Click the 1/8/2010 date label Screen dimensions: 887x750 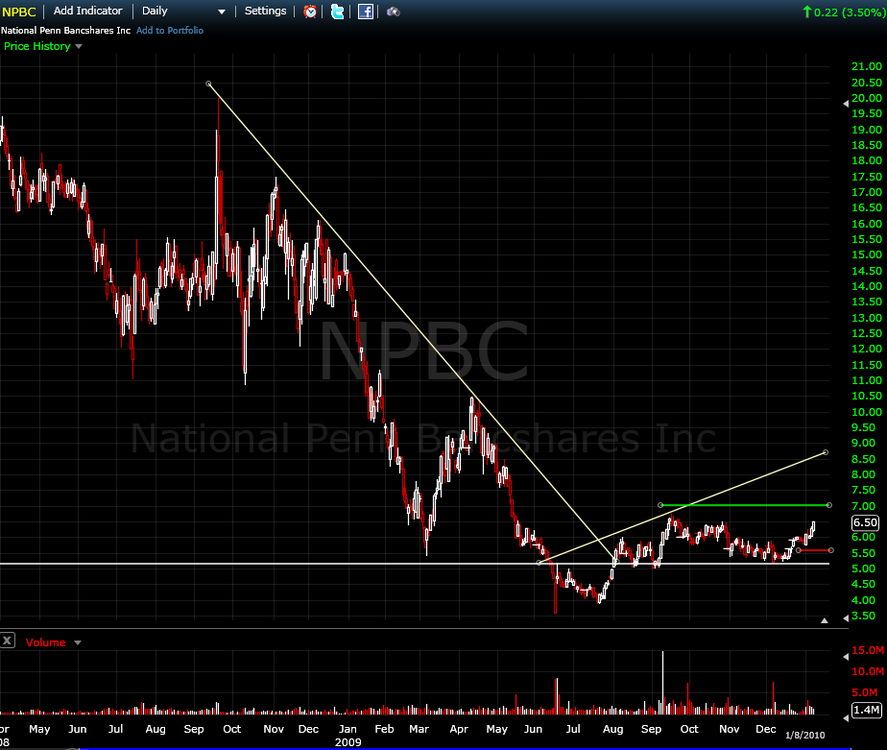click(x=805, y=735)
